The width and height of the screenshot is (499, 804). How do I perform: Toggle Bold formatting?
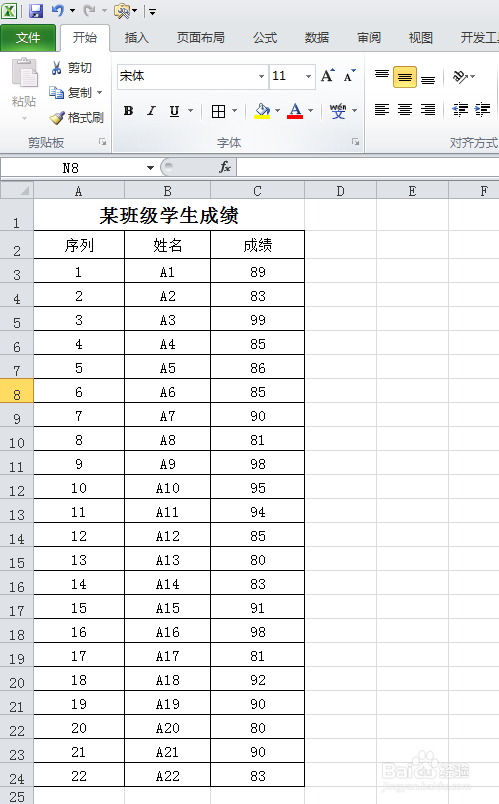point(128,111)
